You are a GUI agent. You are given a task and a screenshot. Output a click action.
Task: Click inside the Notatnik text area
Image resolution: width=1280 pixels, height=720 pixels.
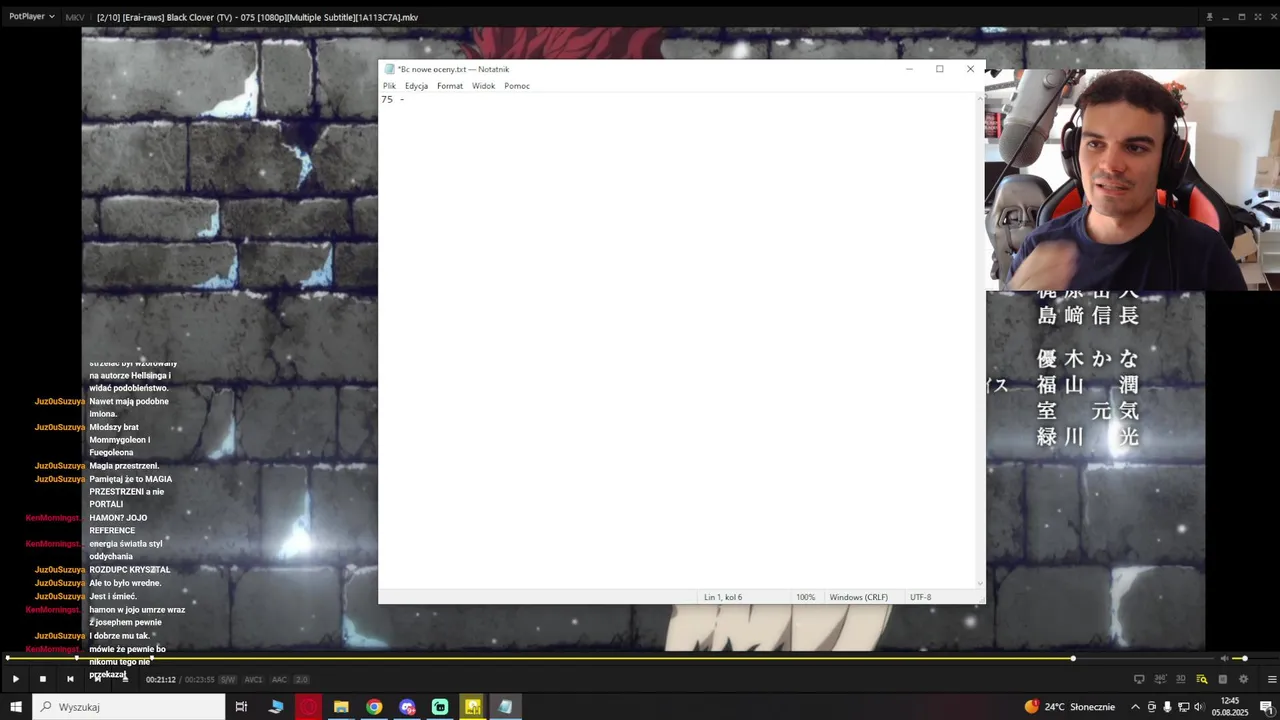676,340
